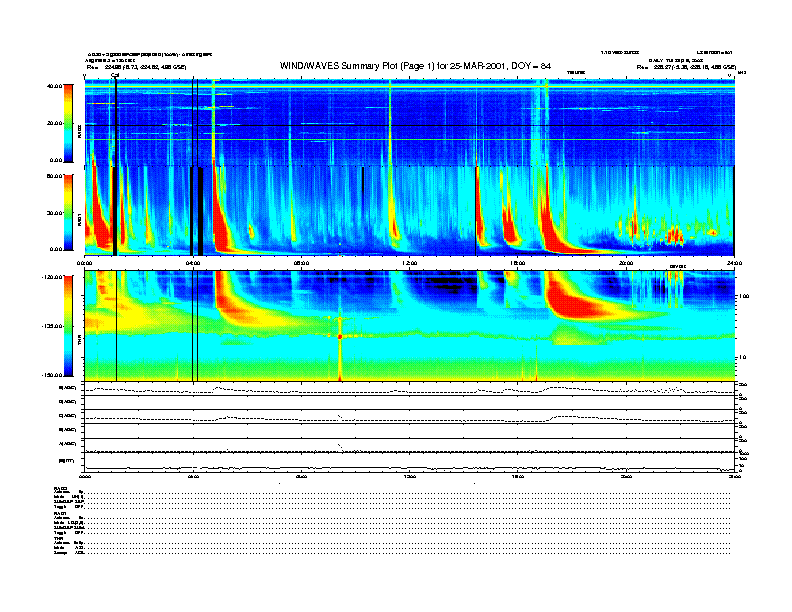The image size is (792, 612).
Task: Click the 30.00 label on RAD1 scale
Action: [55, 213]
